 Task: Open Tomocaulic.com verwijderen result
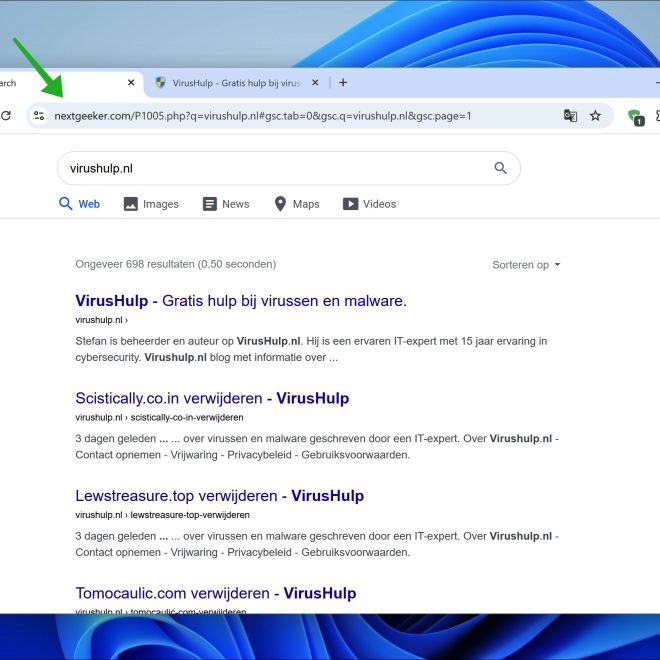(216, 593)
